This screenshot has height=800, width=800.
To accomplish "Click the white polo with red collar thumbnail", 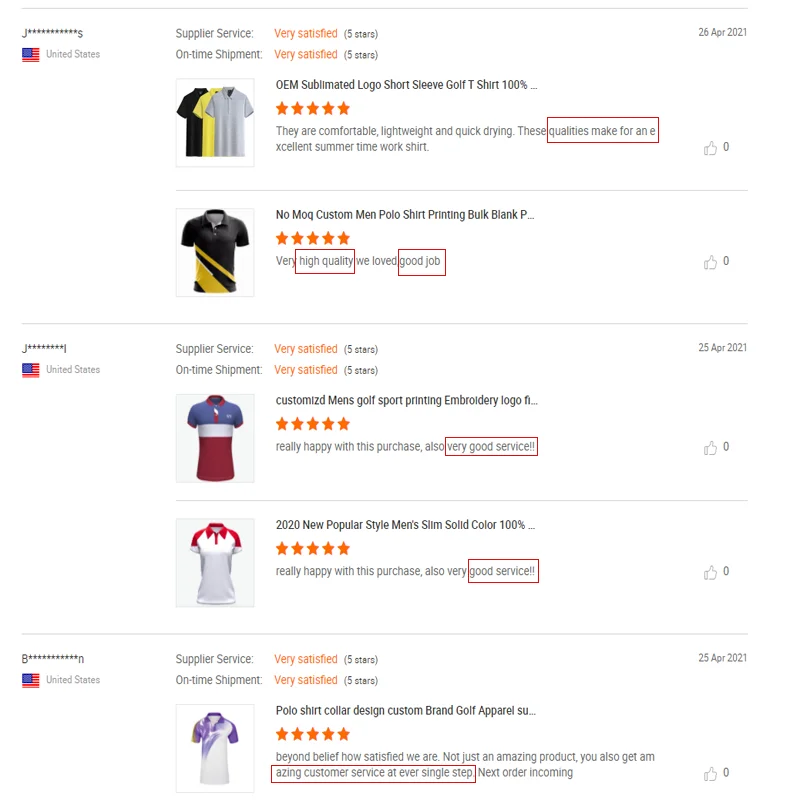I will click(215, 562).
